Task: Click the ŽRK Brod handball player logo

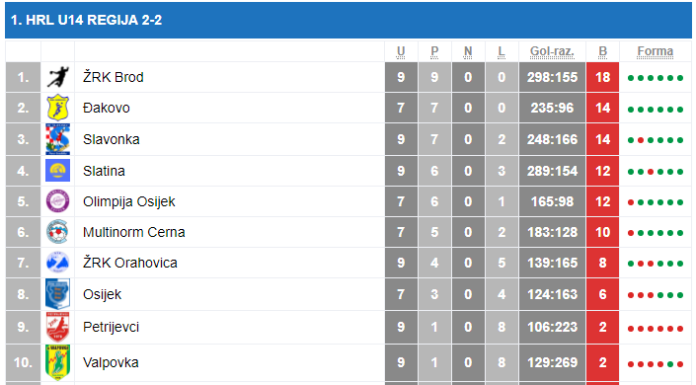Action: coord(58,77)
